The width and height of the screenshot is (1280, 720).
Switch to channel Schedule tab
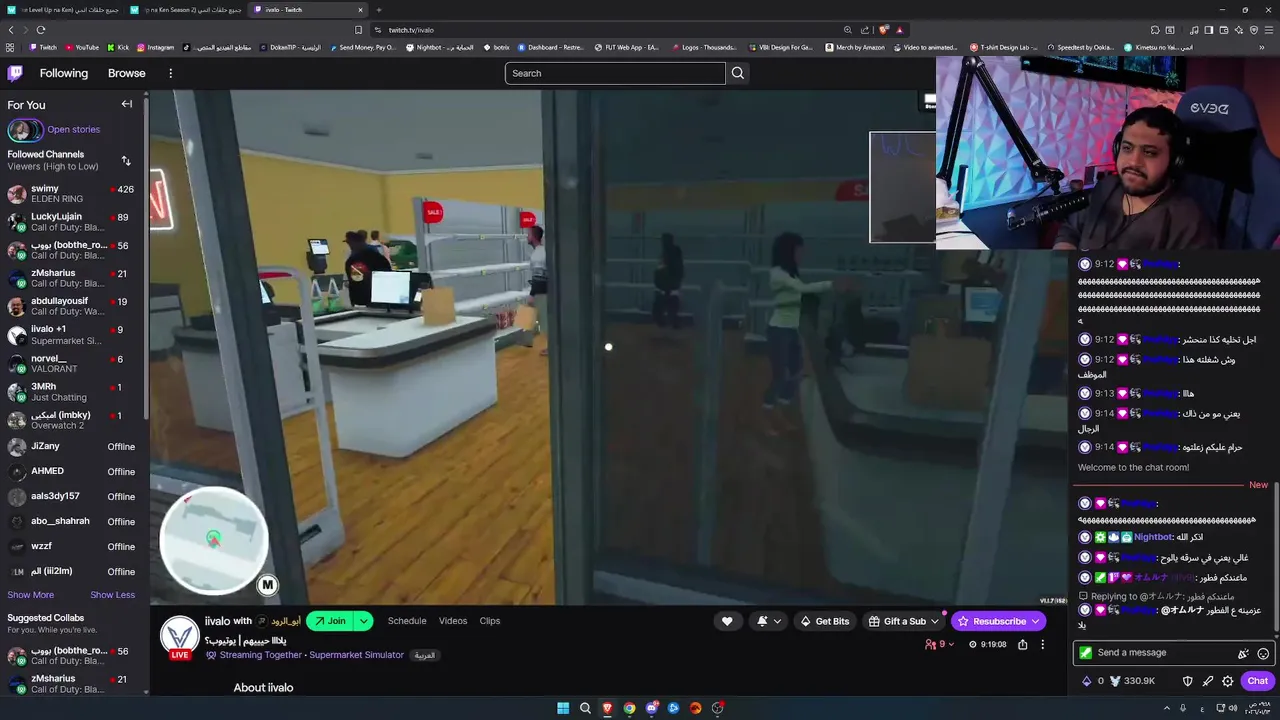click(407, 621)
